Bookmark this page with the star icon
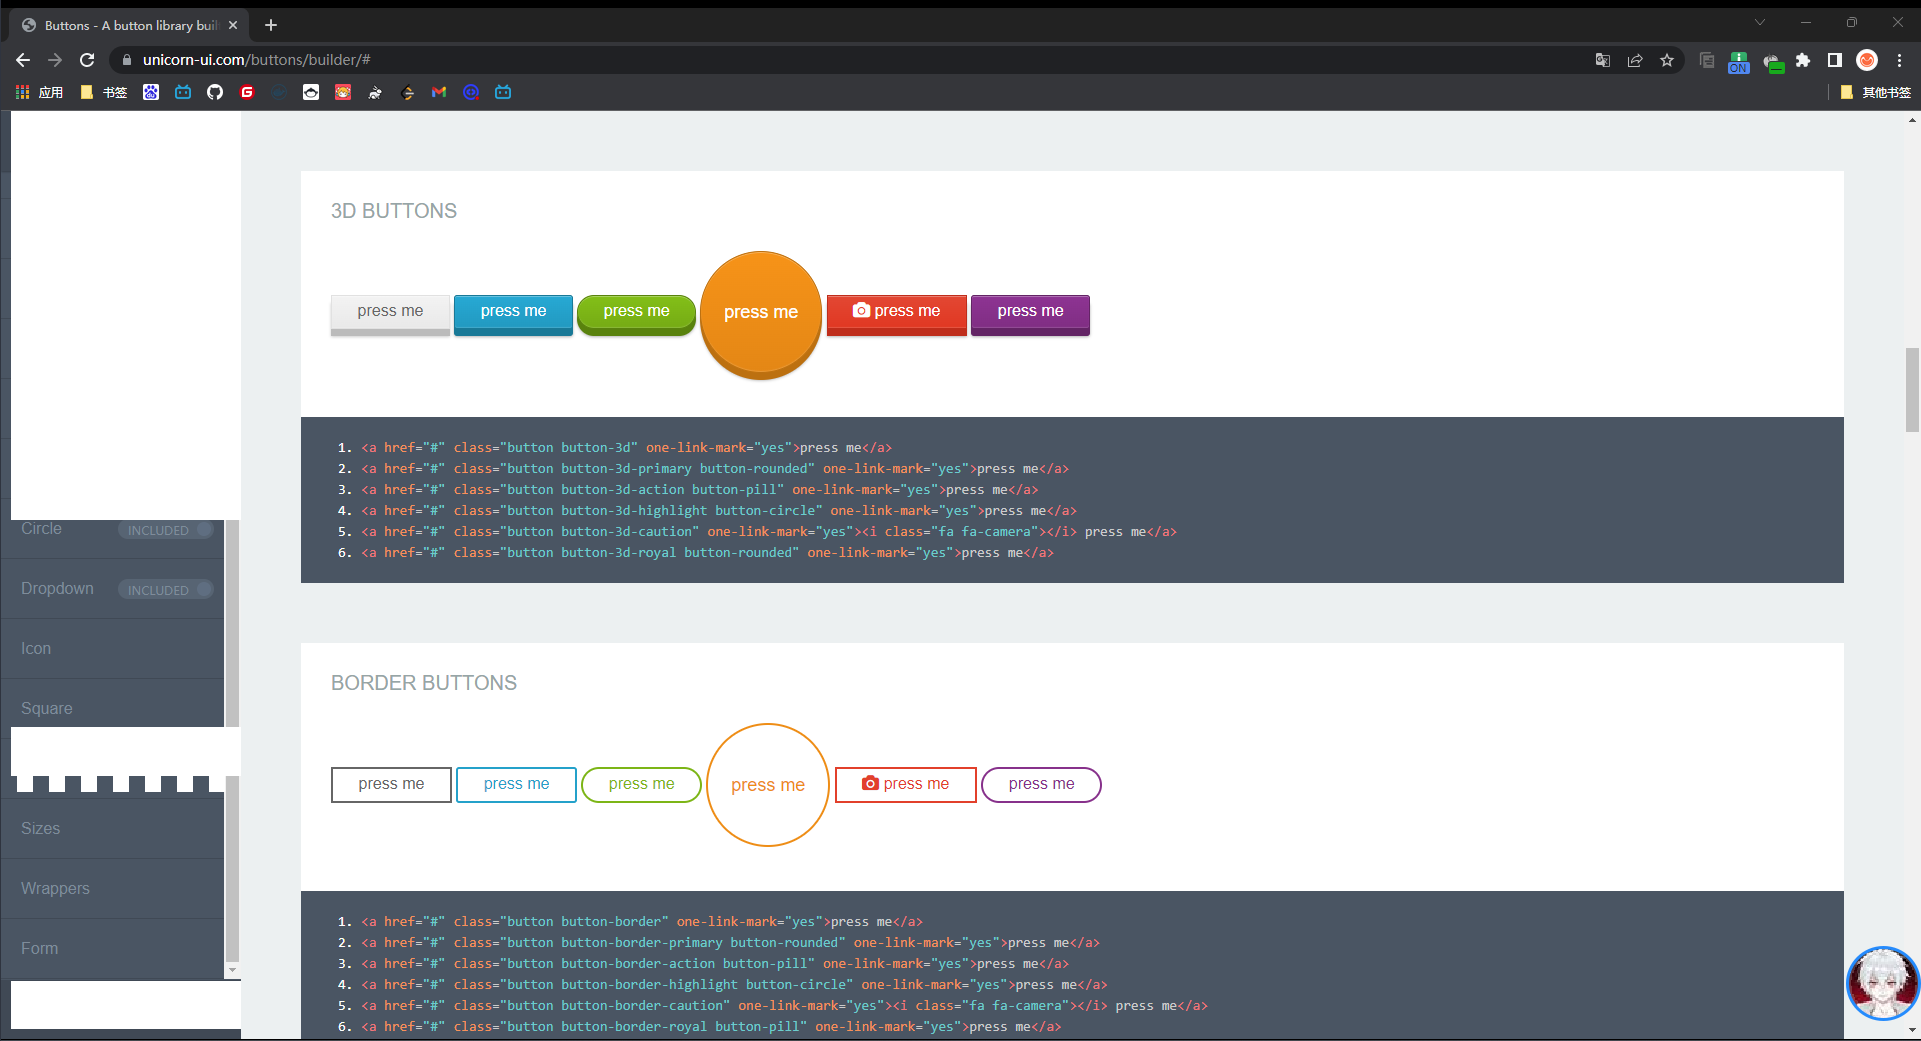Screen dimensions: 1921x1041 (1667, 60)
